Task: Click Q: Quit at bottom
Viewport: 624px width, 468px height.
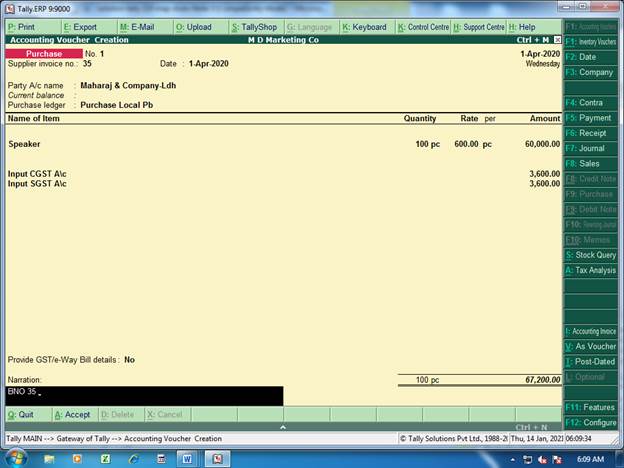Action: pyautogui.click(x=28, y=415)
